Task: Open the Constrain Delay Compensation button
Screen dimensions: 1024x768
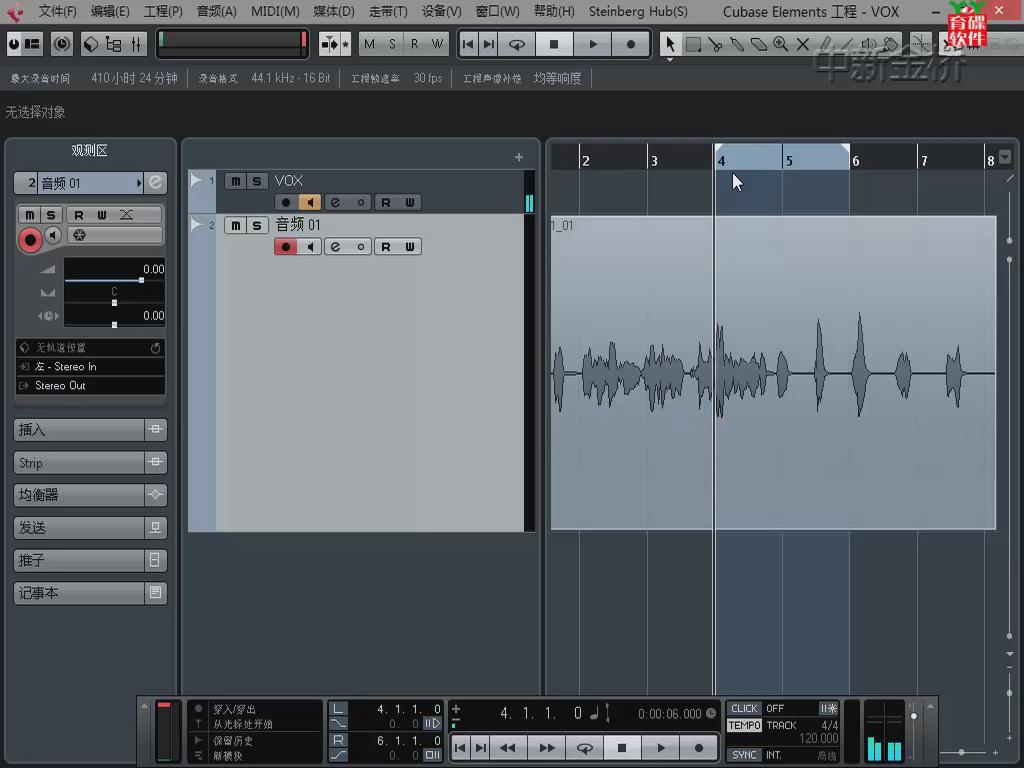Action: [x=62, y=44]
